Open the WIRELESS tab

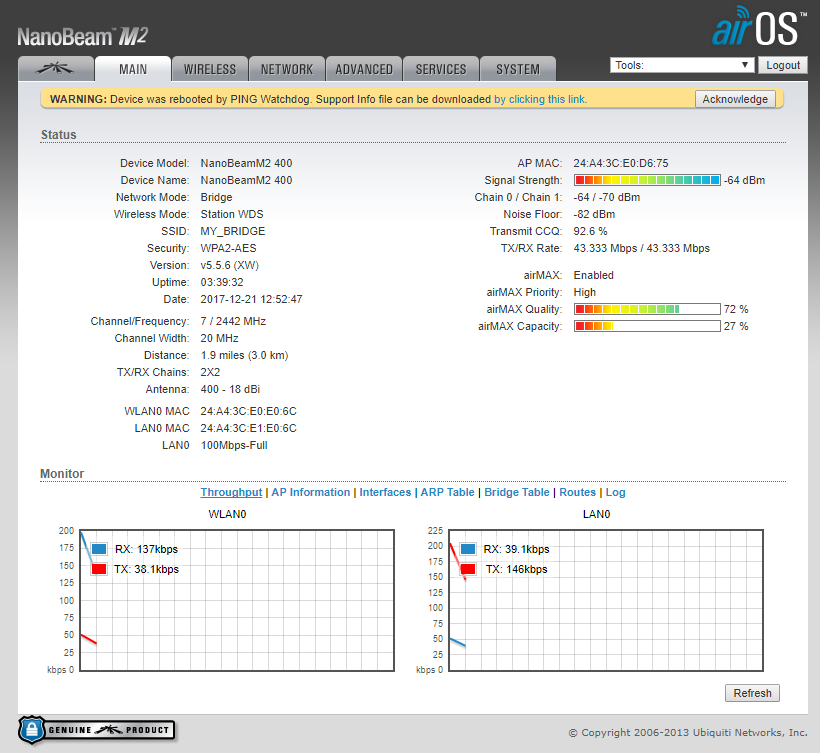pos(210,69)
